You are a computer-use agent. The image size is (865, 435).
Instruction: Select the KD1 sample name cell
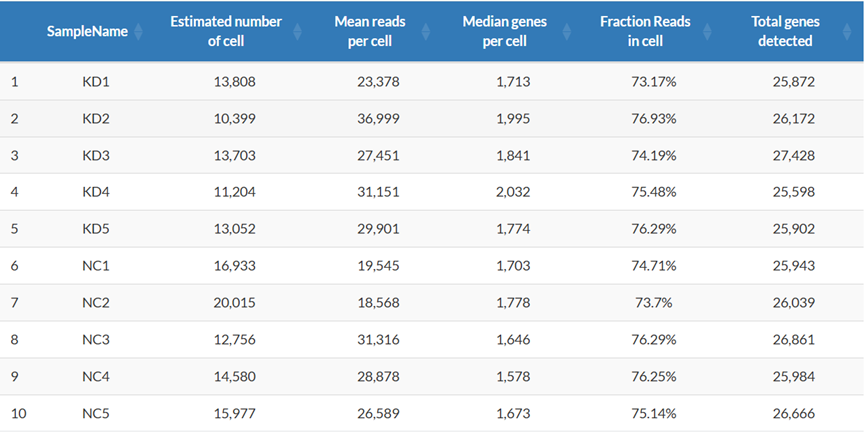[x=94, y=81]
